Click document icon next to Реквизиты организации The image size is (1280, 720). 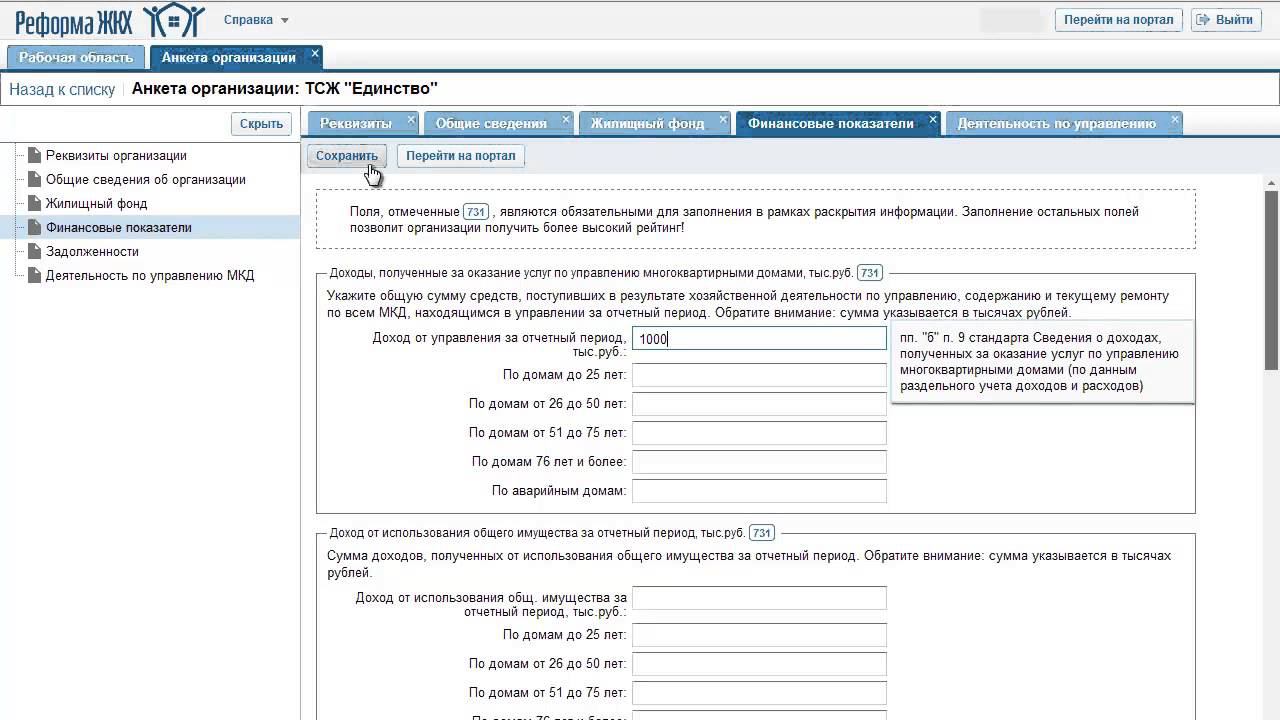click(x=35, y=155)
